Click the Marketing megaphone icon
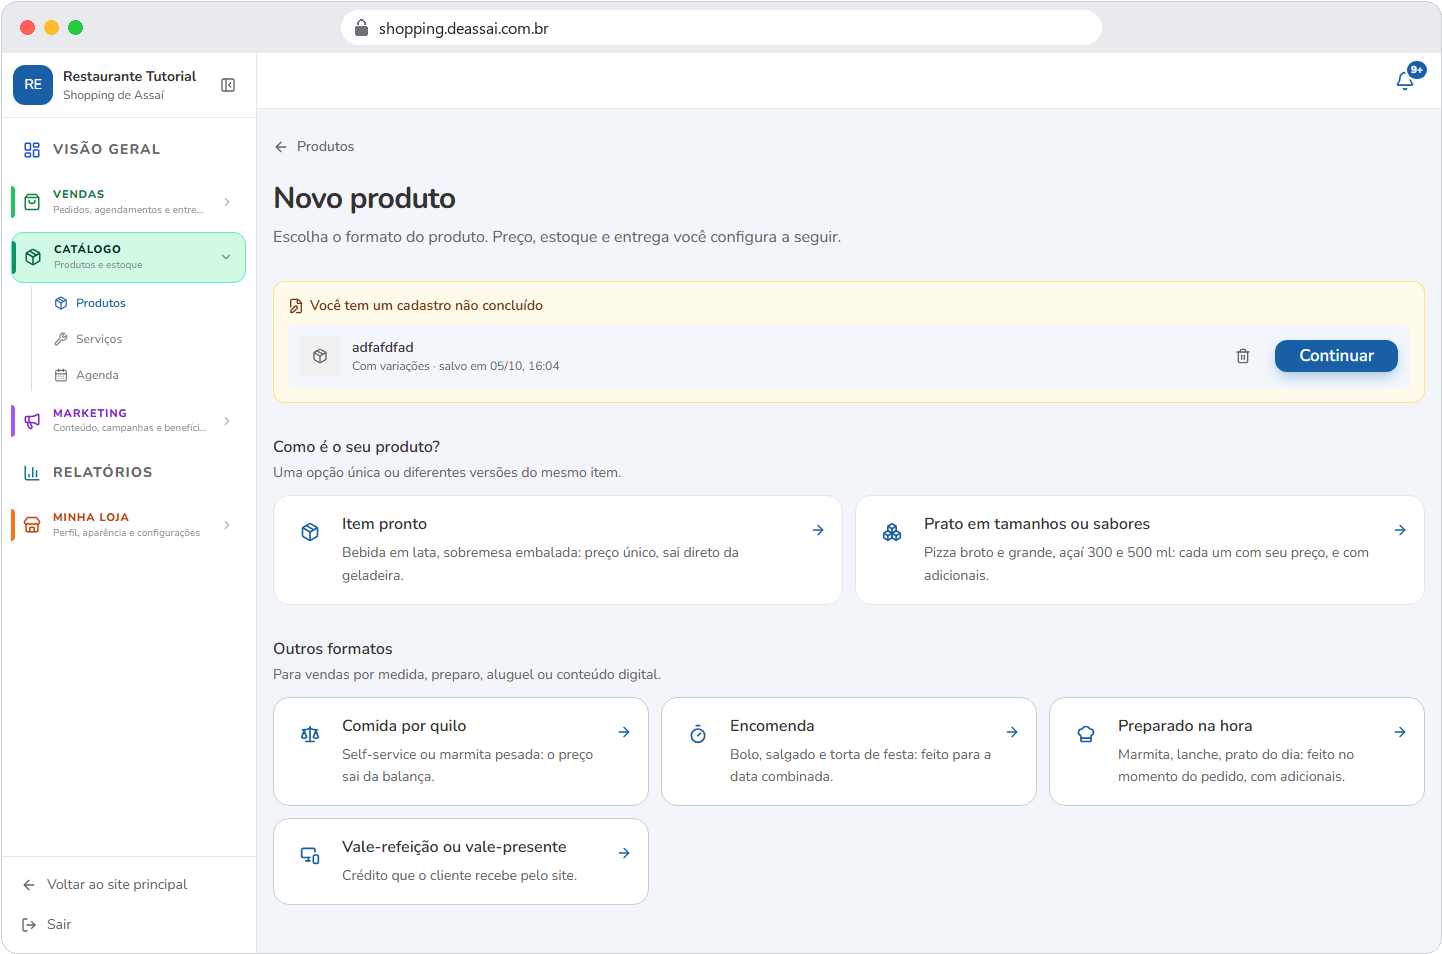This screenshot has height=954, width=1442. 32,421
